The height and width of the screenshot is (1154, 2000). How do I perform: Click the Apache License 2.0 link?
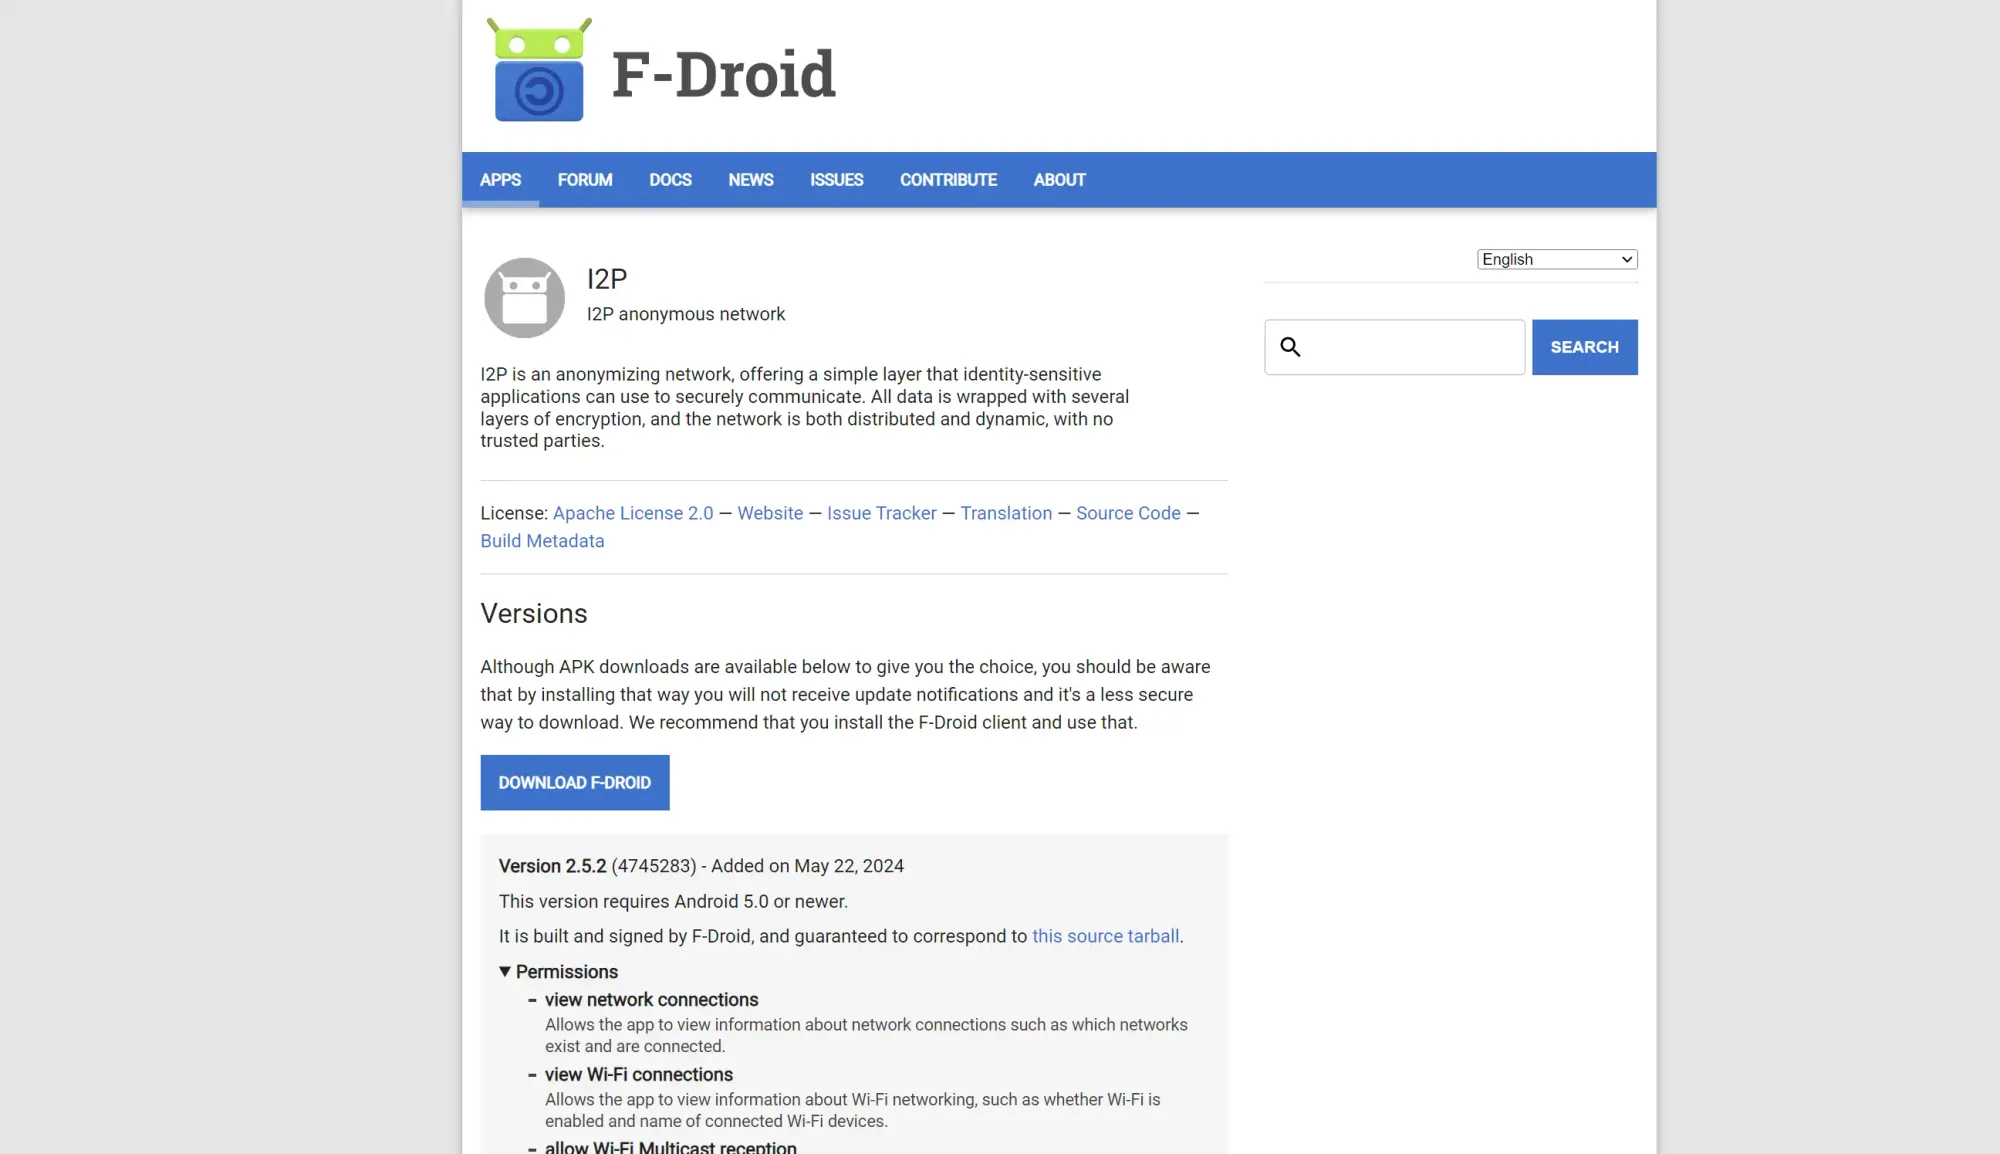[633, 512]
